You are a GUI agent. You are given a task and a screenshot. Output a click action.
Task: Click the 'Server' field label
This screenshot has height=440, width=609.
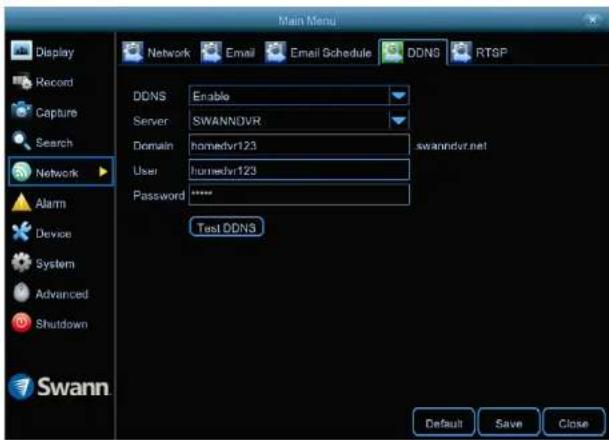click(150, 121)
